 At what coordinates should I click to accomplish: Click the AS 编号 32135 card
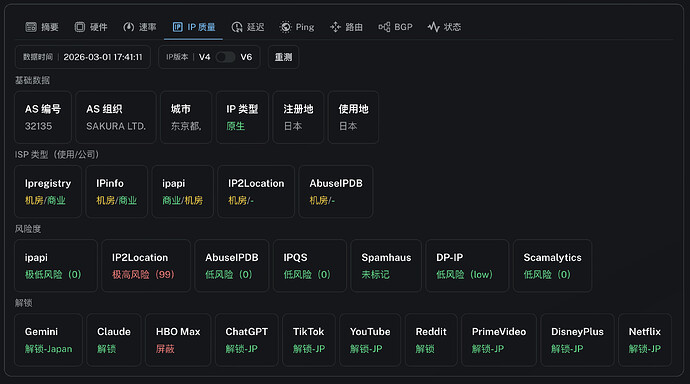tap(43, 117)
